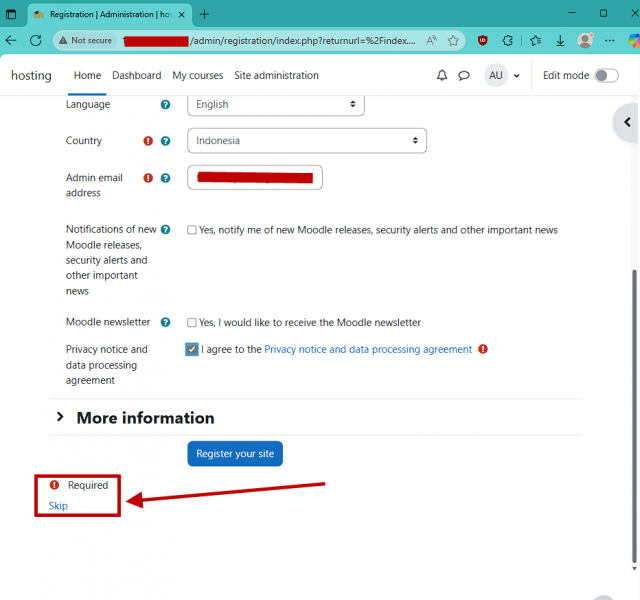Click the Skip link
This screenshot has width=640, height=600.
tap(58, 506)
